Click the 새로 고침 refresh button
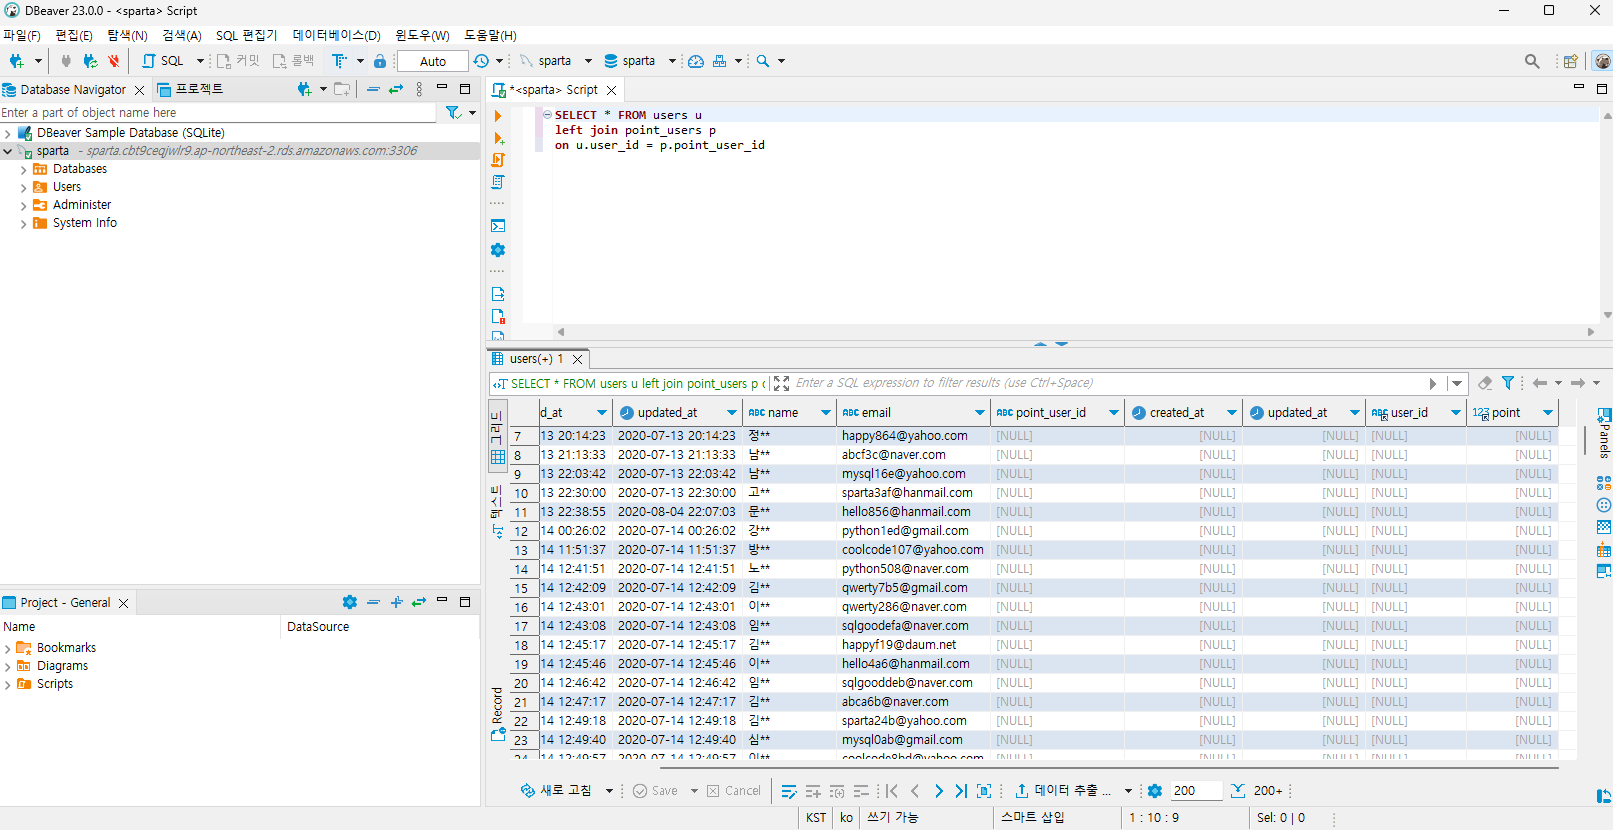 click(x=556, y=791)
